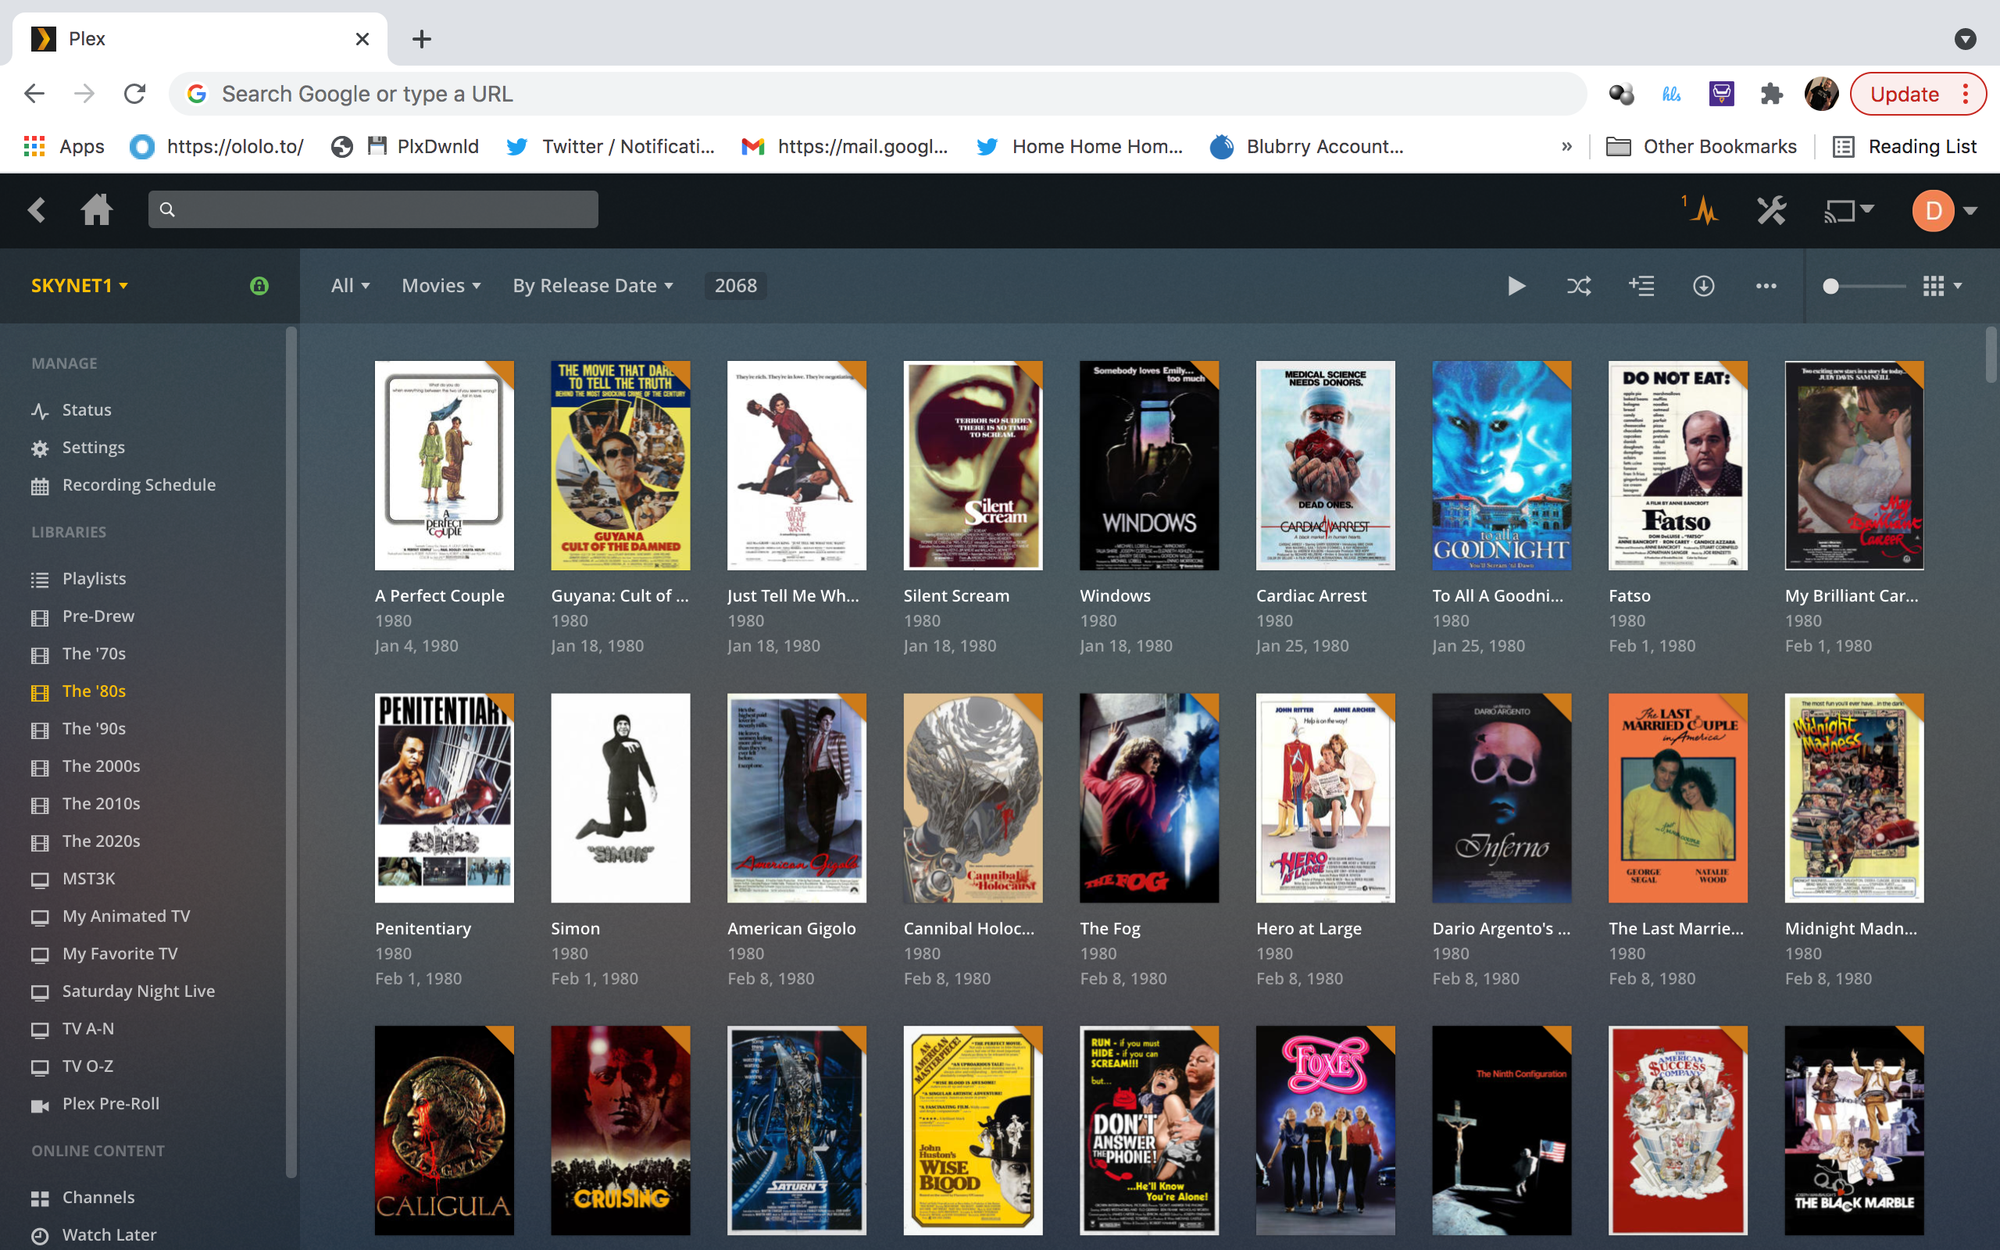Expand the SKYNET1 server dropdown
The height and width of the screenshot is (1250, 2000).
pos(80,286)
